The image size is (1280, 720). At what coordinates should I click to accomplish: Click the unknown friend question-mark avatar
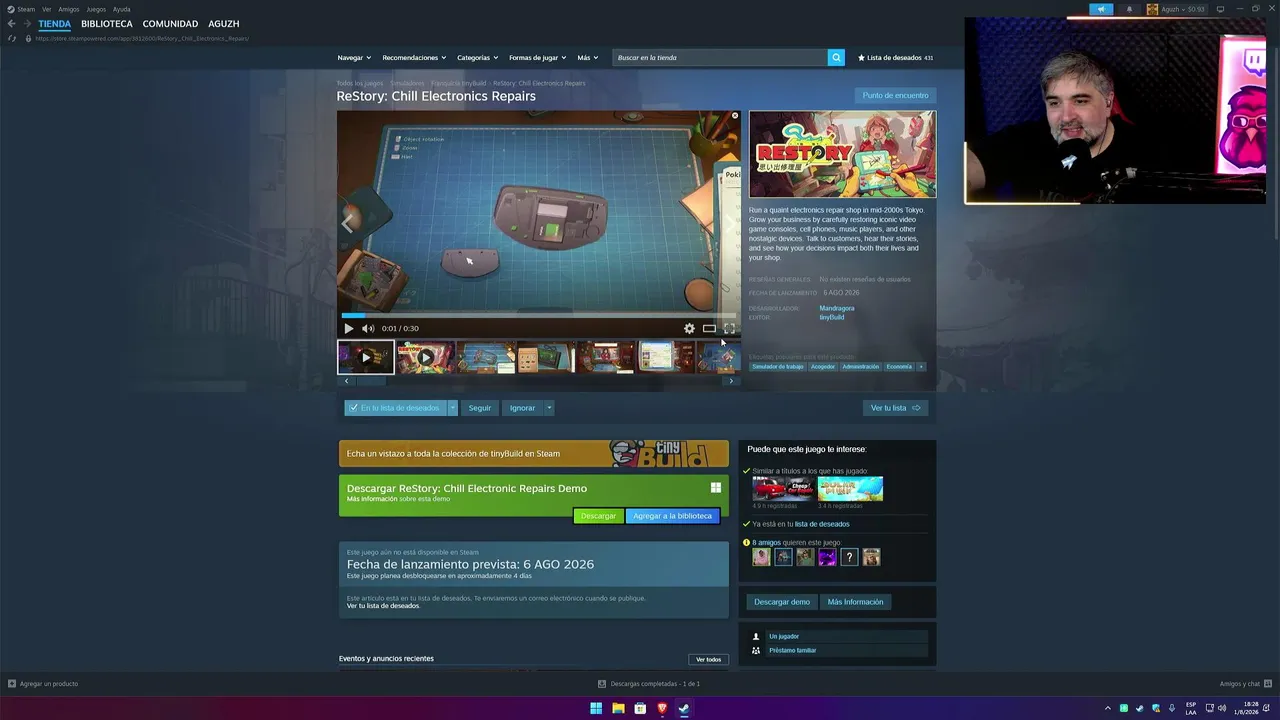(849, 557)
